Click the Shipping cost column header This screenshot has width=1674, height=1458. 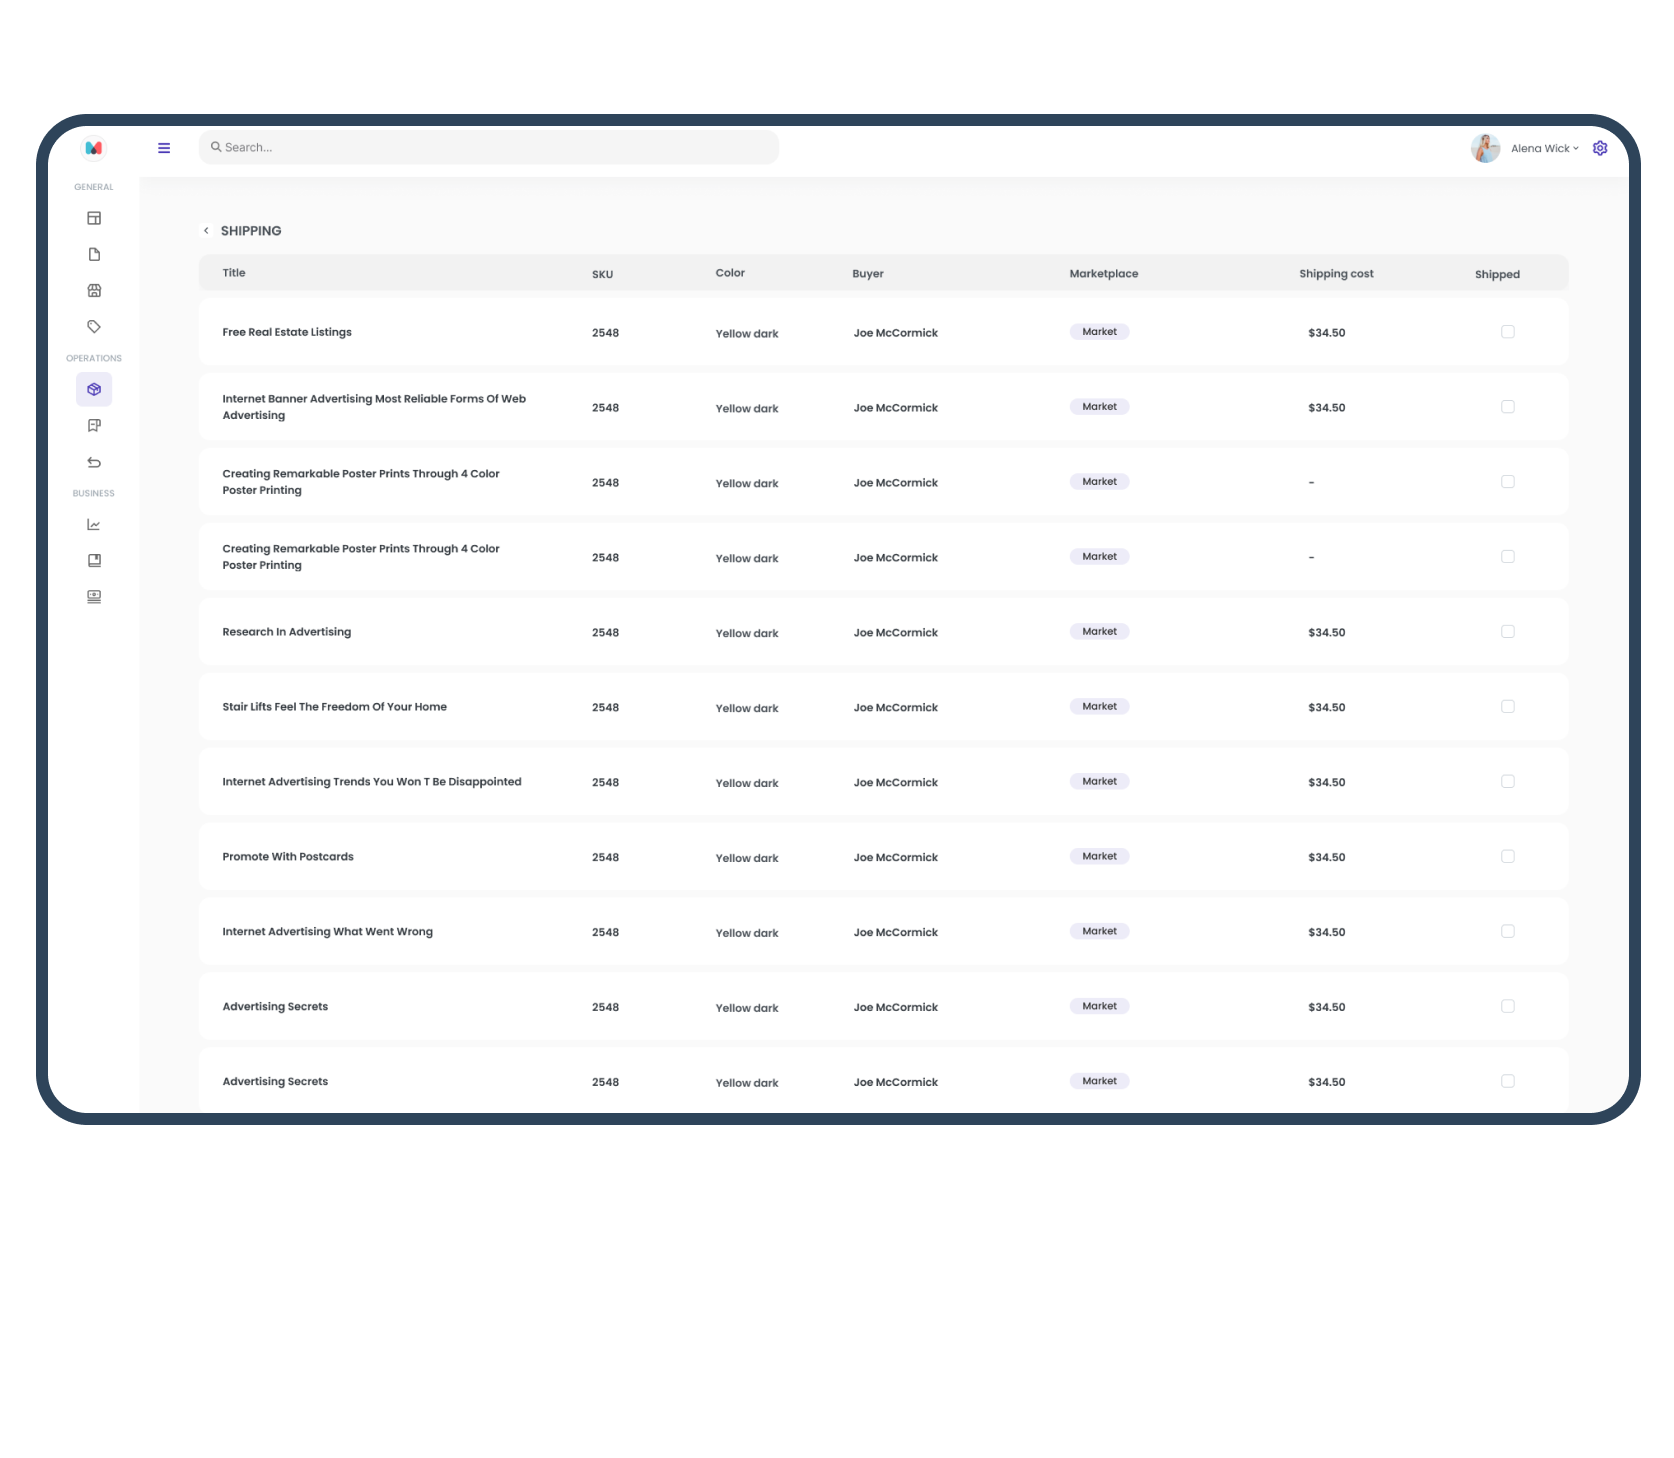[x=1336, y=274]
